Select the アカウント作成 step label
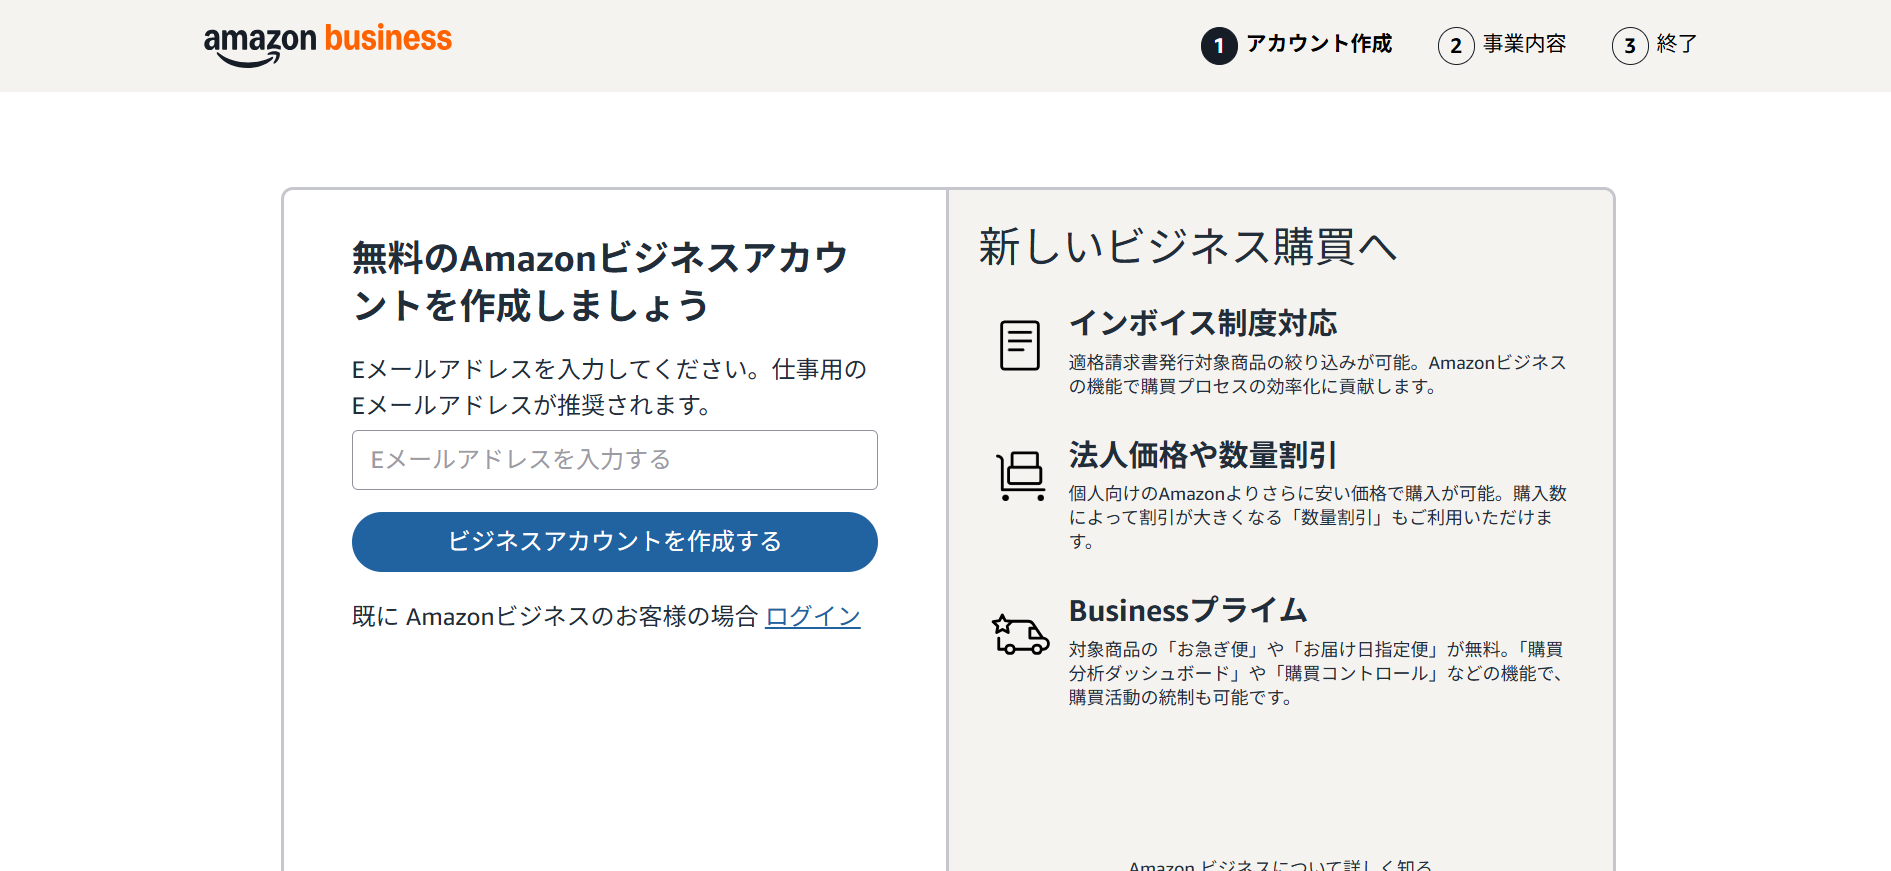The image size is (1891, 871). [x=1318, y=44]
